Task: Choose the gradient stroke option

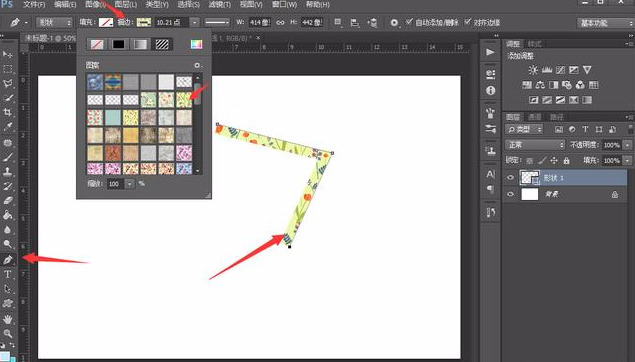Action: pos(140,44)
